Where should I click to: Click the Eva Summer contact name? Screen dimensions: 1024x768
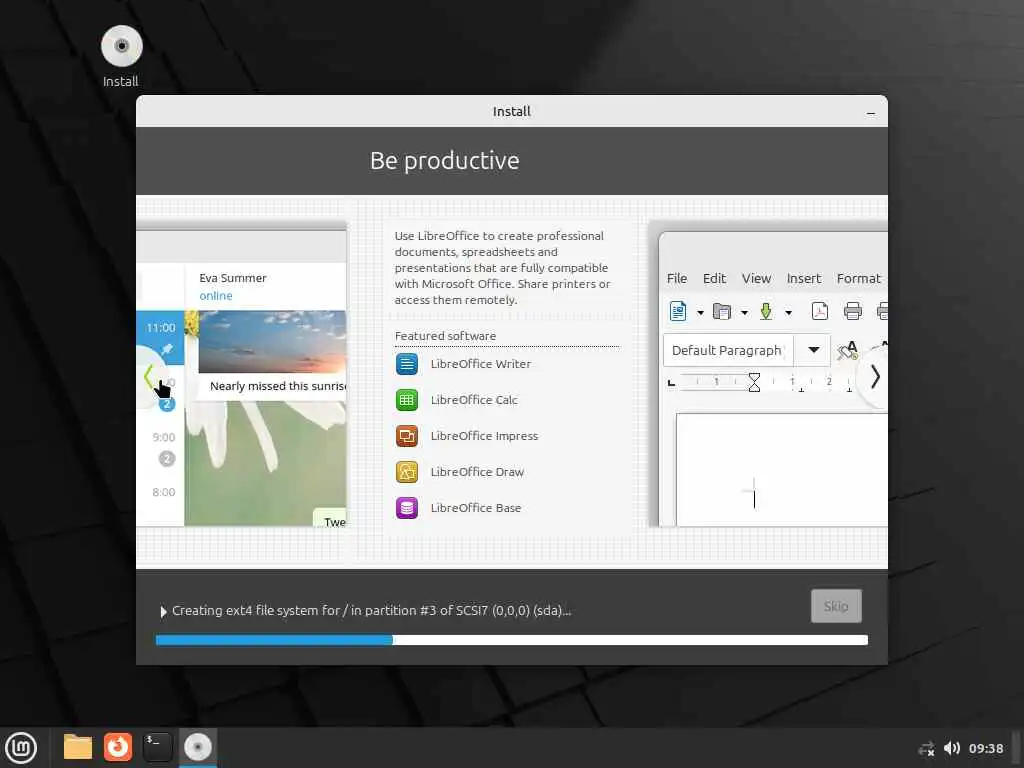(x=232, y=278)
